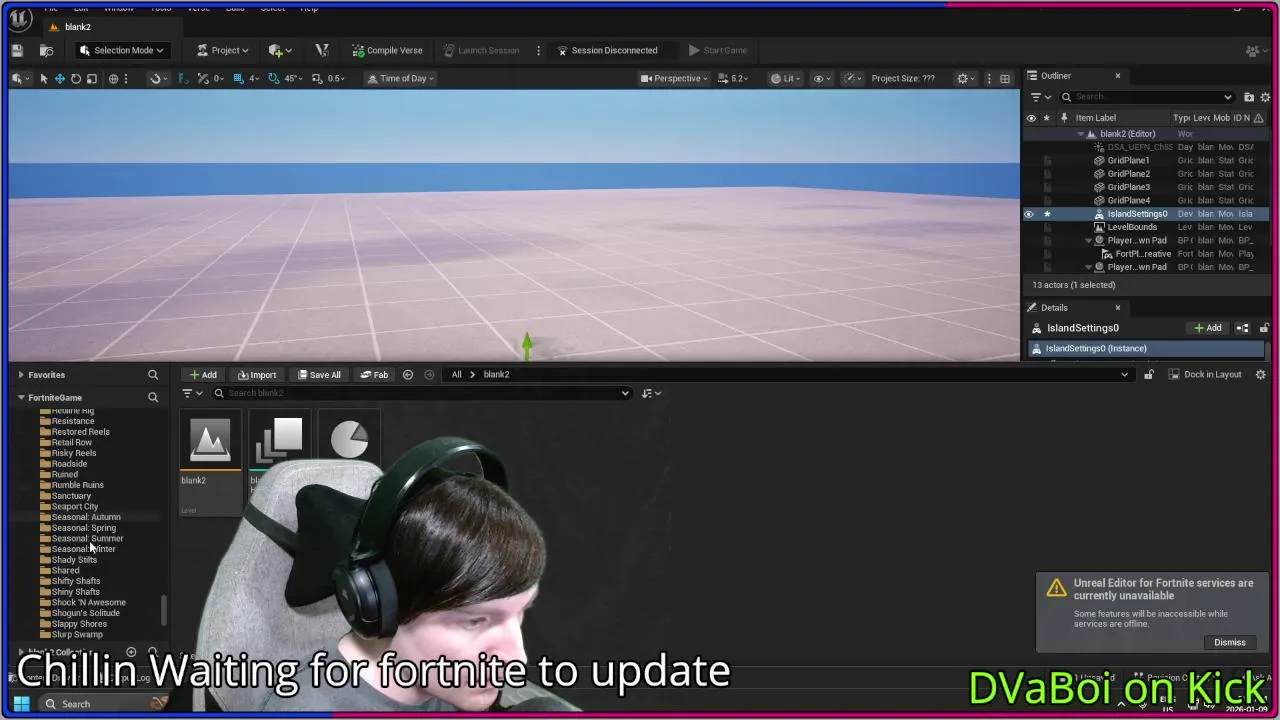1280x720 pixels.
Task: Click the Add button in Details panel
Action: click(1208, 328)
